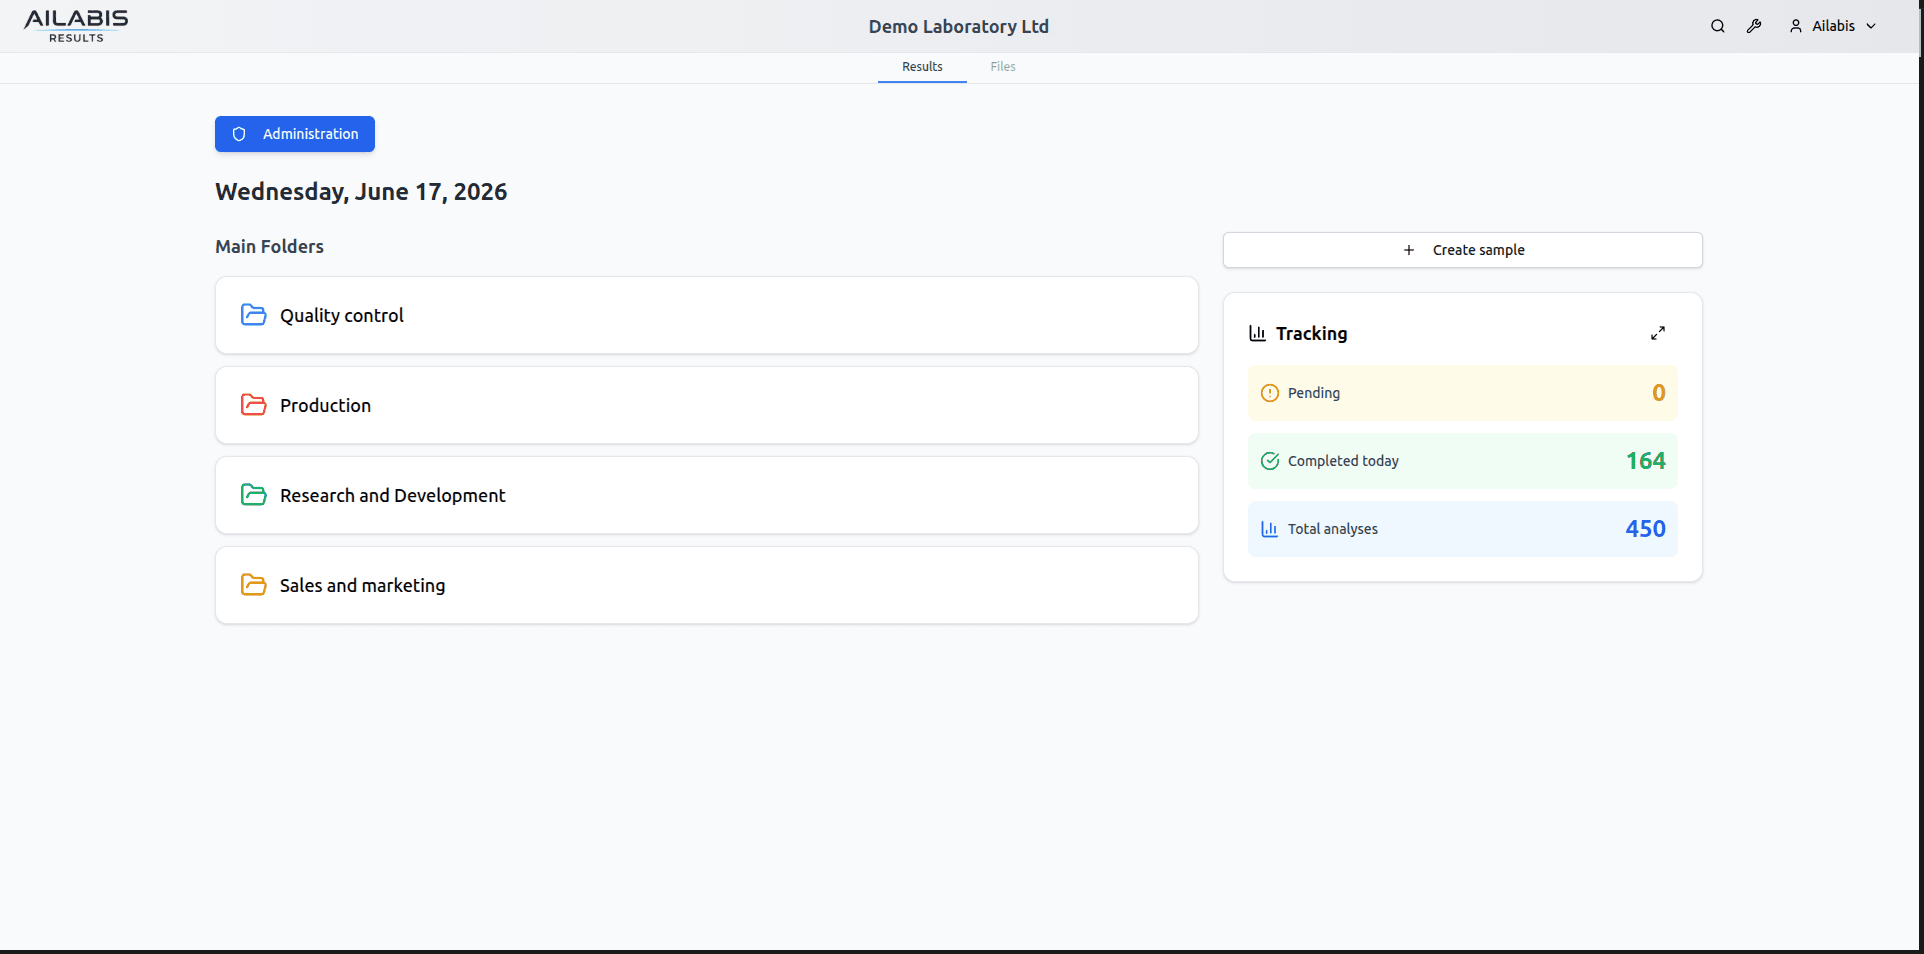This screenshot has height=954, width=1924.
Task: Click the Ailabis username label
Action: tap(1833, 26)
